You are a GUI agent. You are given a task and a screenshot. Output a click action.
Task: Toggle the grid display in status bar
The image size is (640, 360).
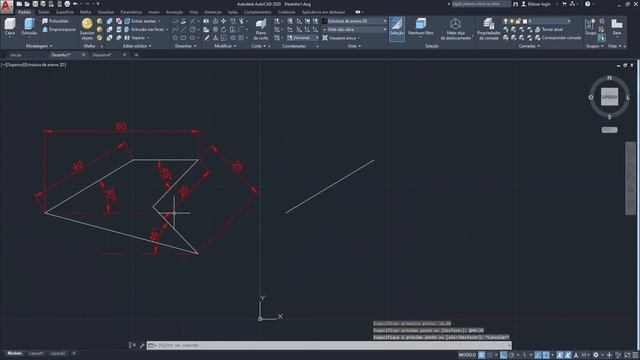482,355
